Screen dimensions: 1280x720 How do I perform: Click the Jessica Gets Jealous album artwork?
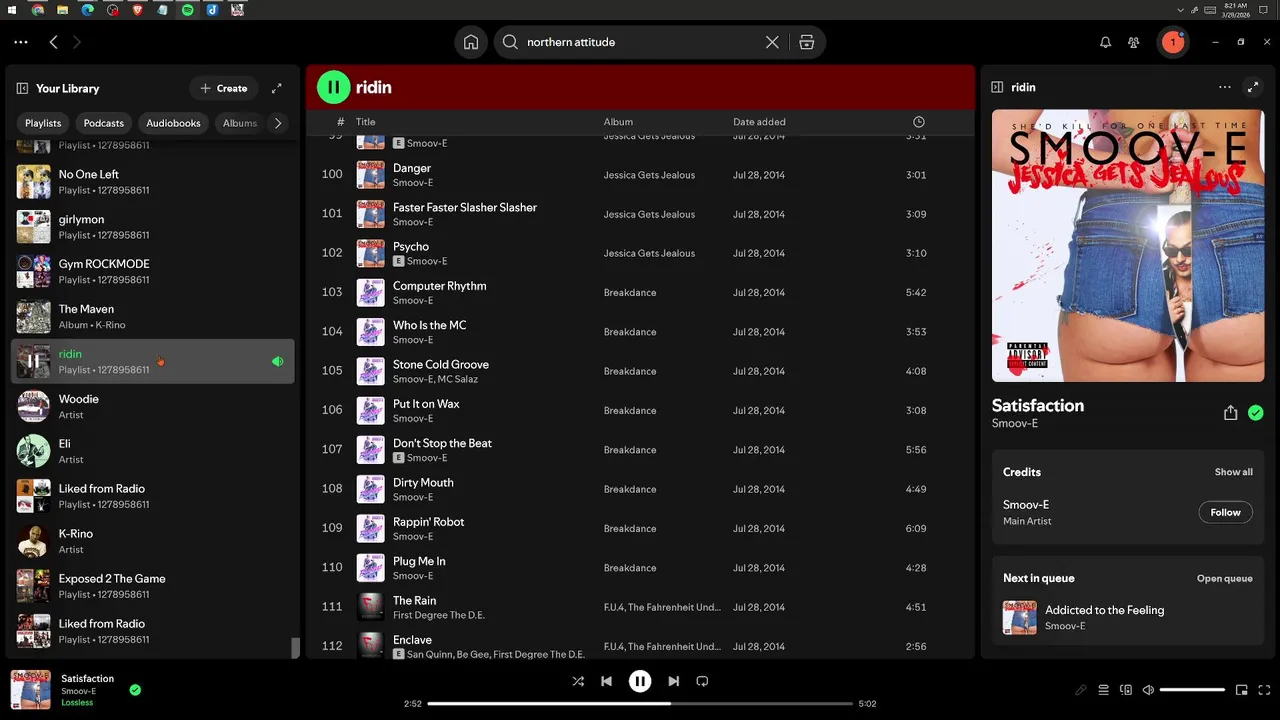[x=1128, y=245]
